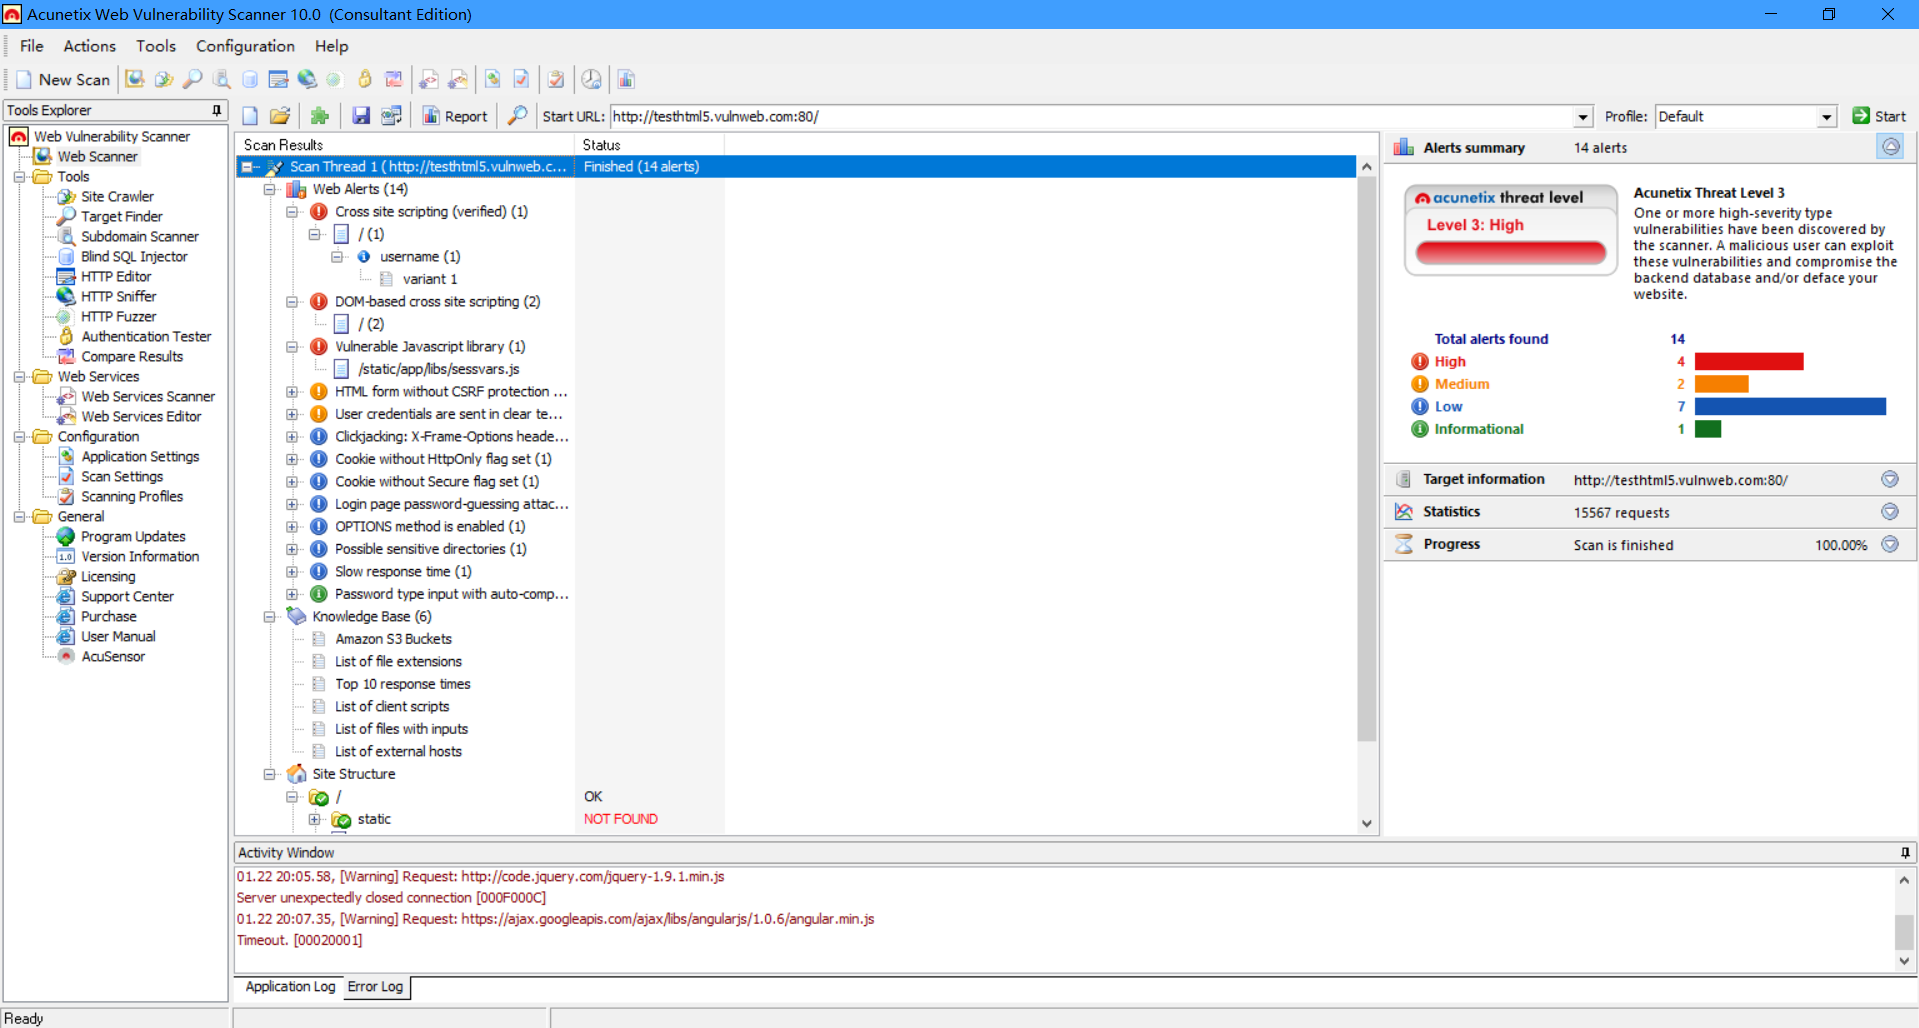Expand the Progress section

(x=1890, y=544)
